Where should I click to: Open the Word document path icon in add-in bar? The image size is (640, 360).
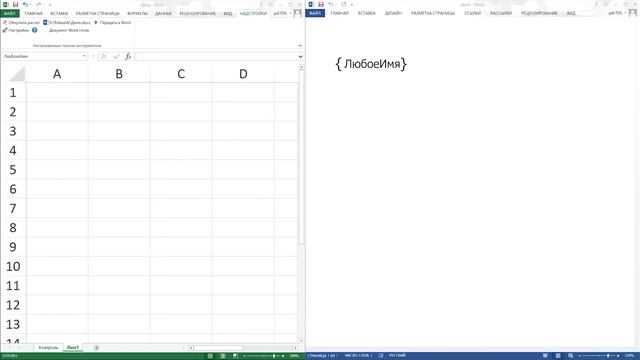[x=45, y=22]
